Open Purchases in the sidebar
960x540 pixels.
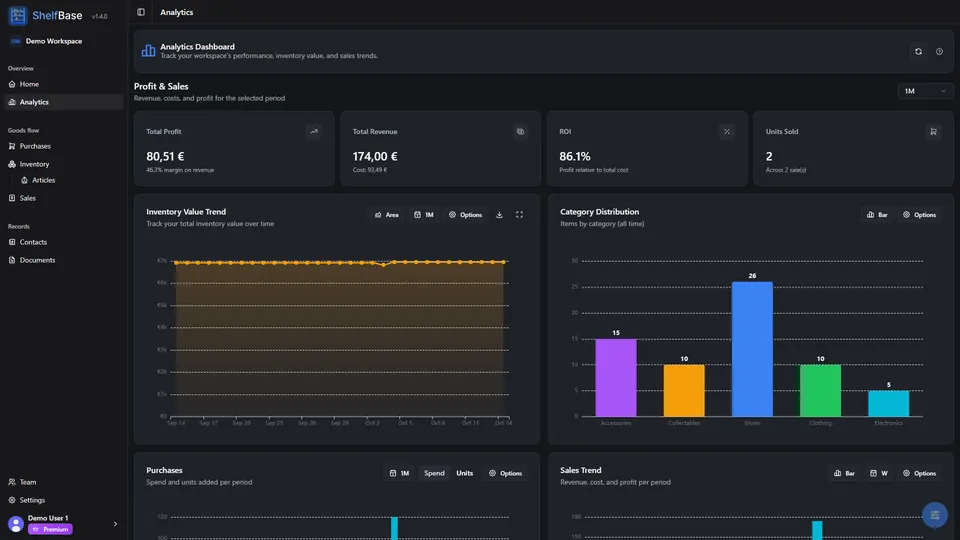[x=35, y=146]
